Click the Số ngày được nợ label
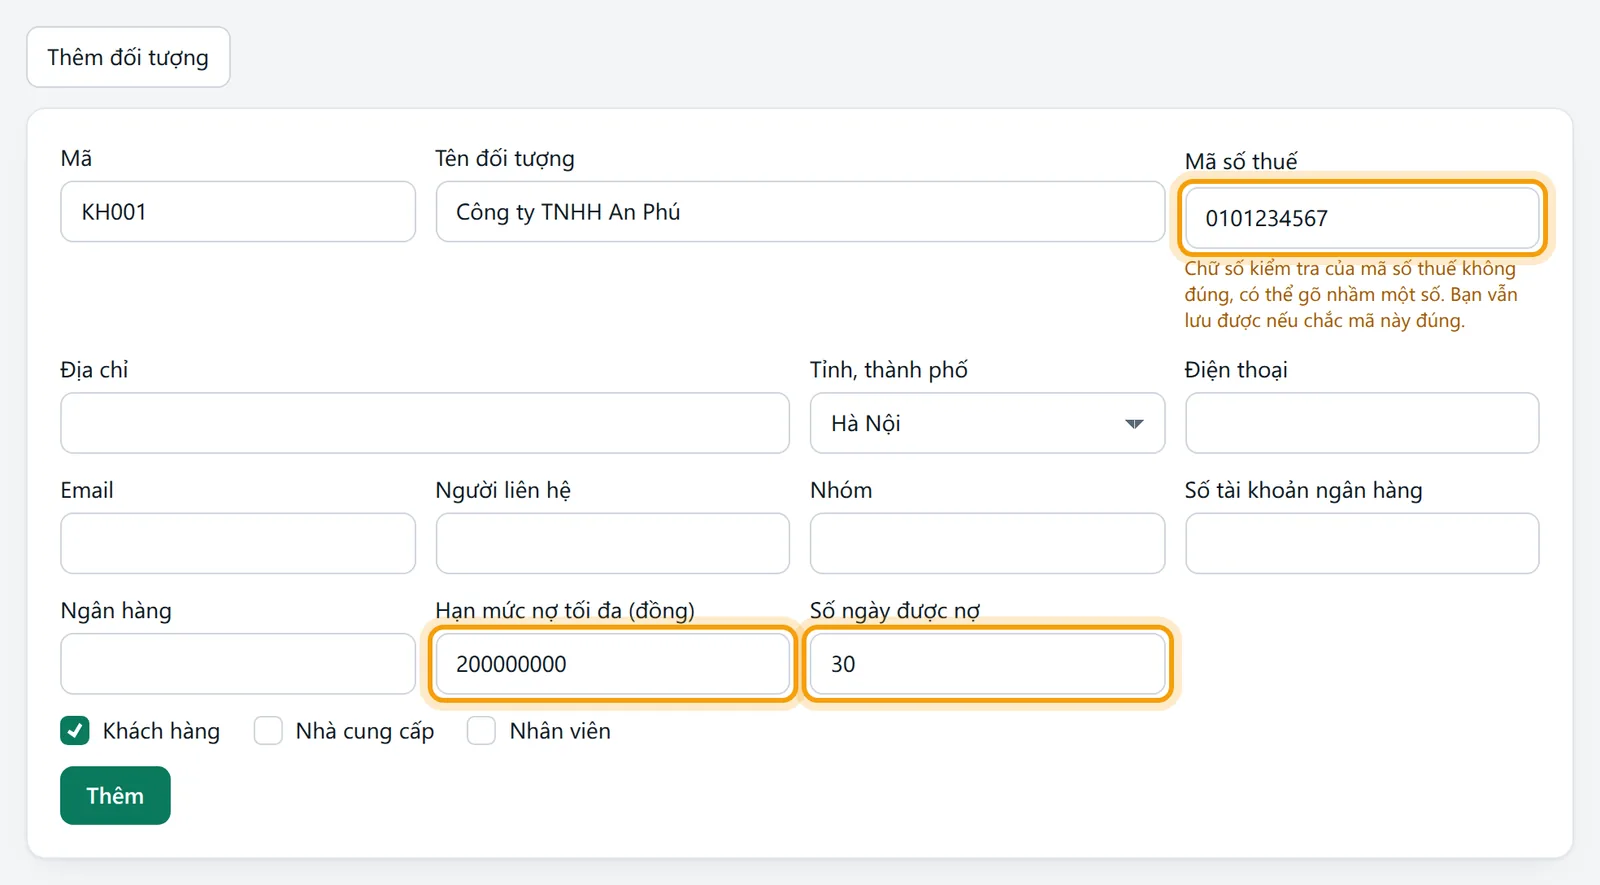This screenshot has height=885, width=1600. point(895,610)
